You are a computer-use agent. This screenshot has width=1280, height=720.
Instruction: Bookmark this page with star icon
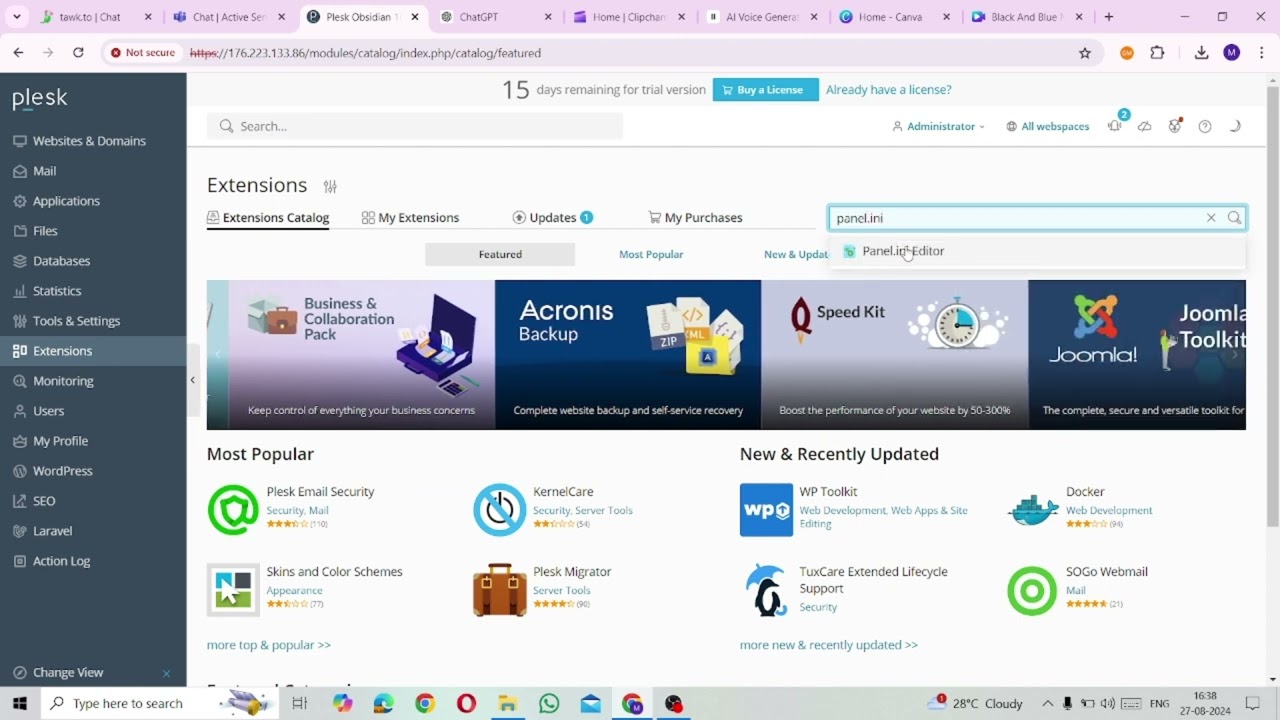[1085, 53]
